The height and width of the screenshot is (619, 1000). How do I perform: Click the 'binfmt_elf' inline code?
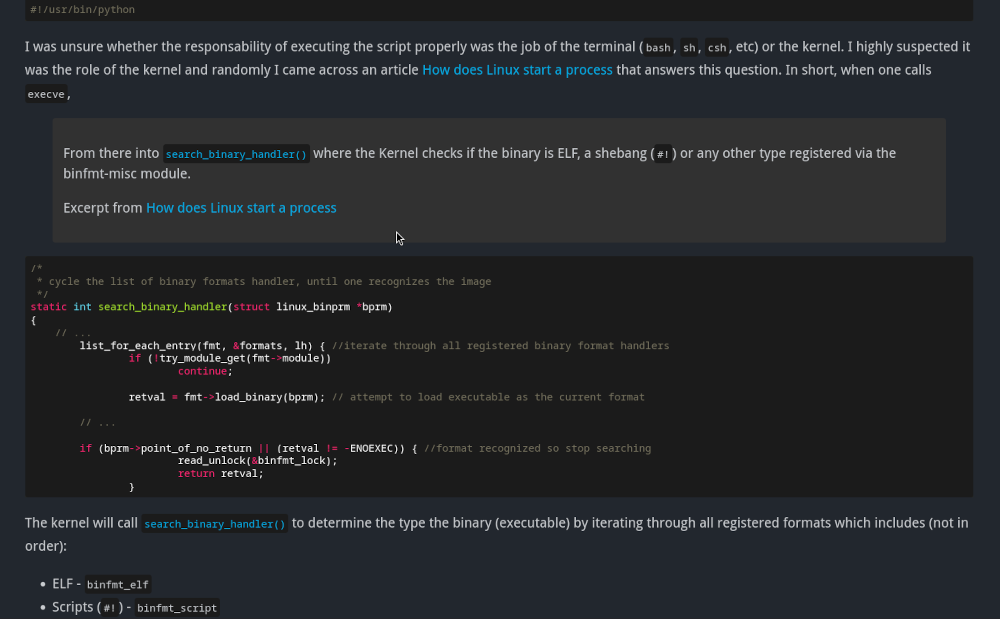pyautogui.click(x=117, y=584)
